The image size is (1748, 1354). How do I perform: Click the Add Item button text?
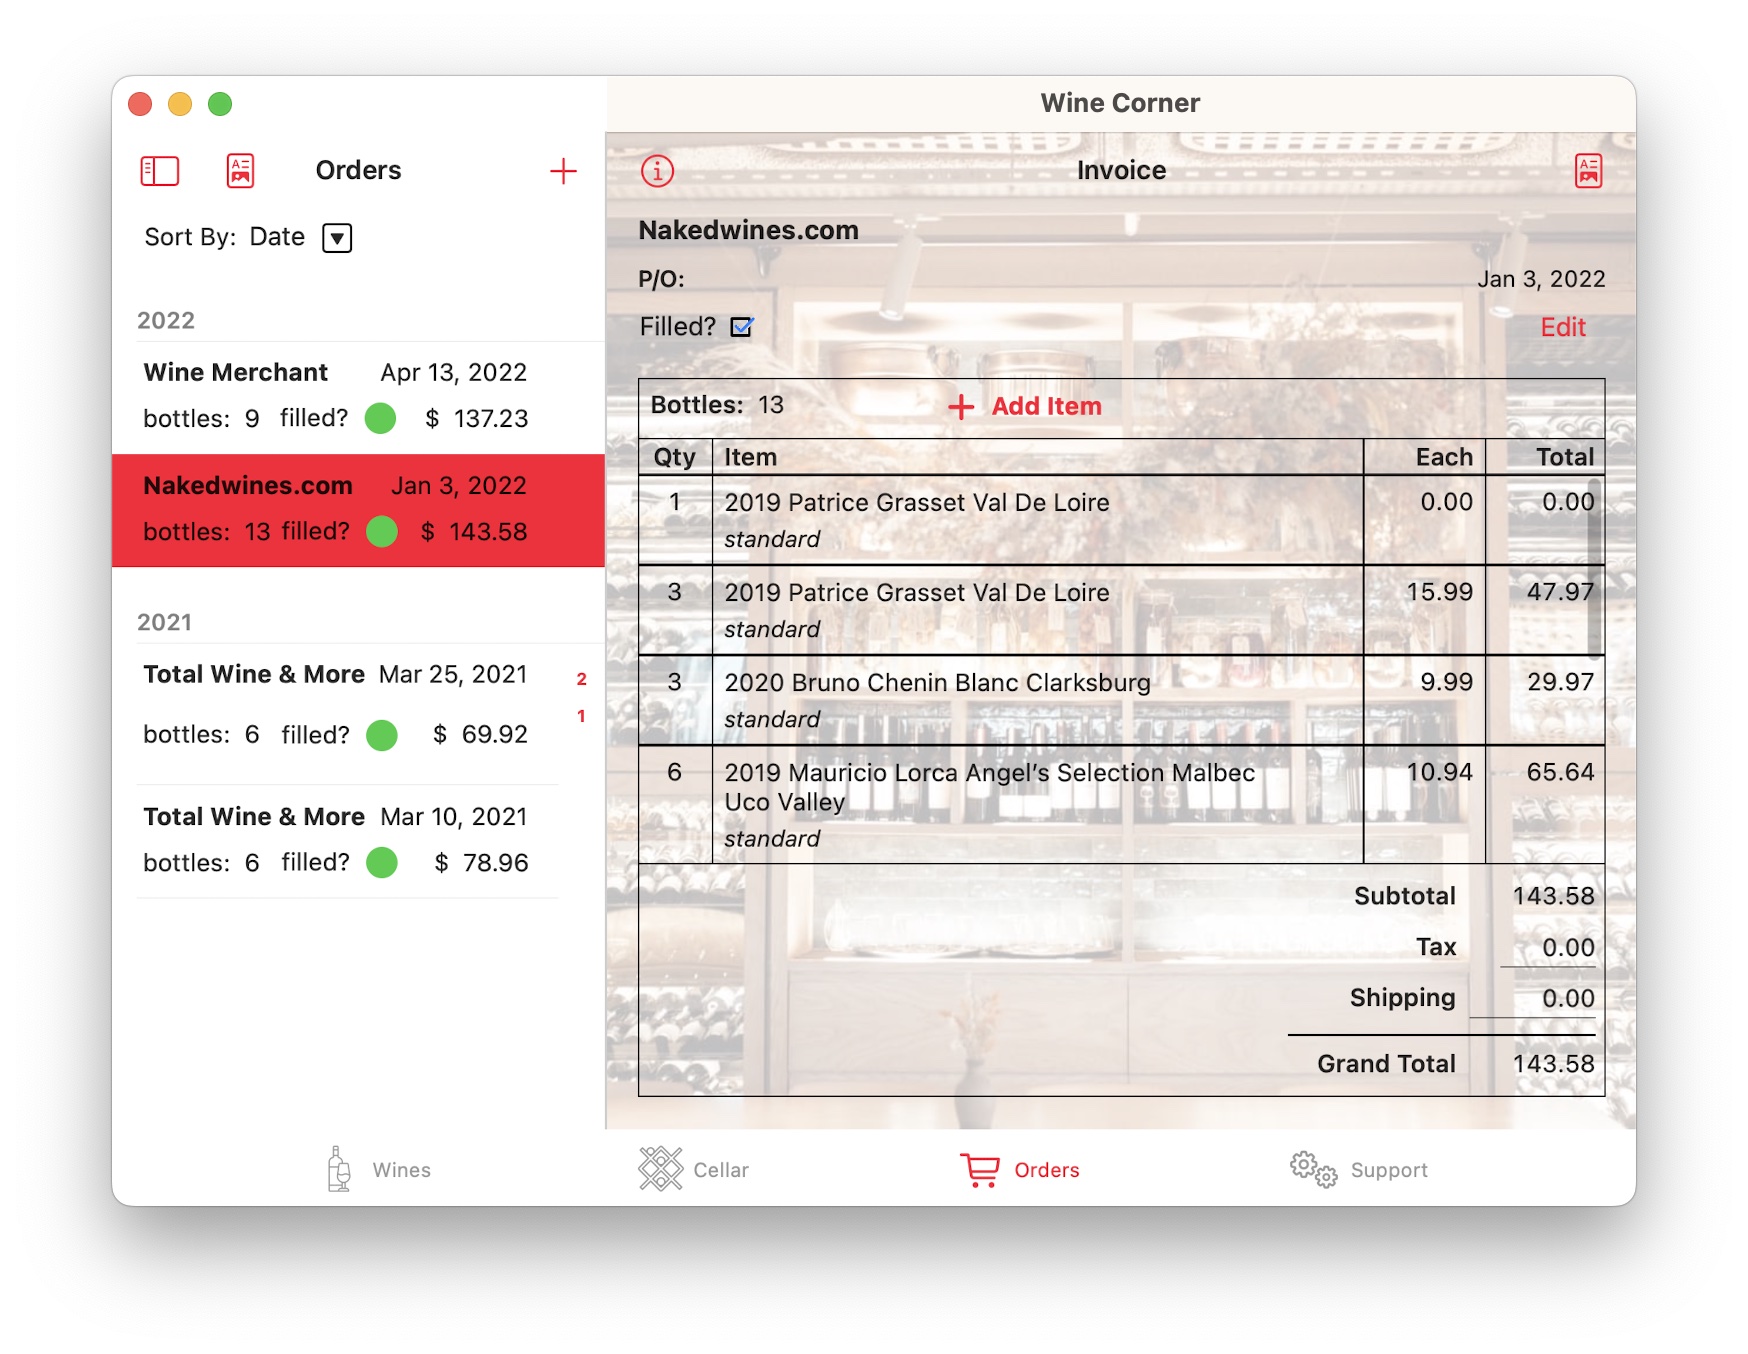(x=1046, y=406)
